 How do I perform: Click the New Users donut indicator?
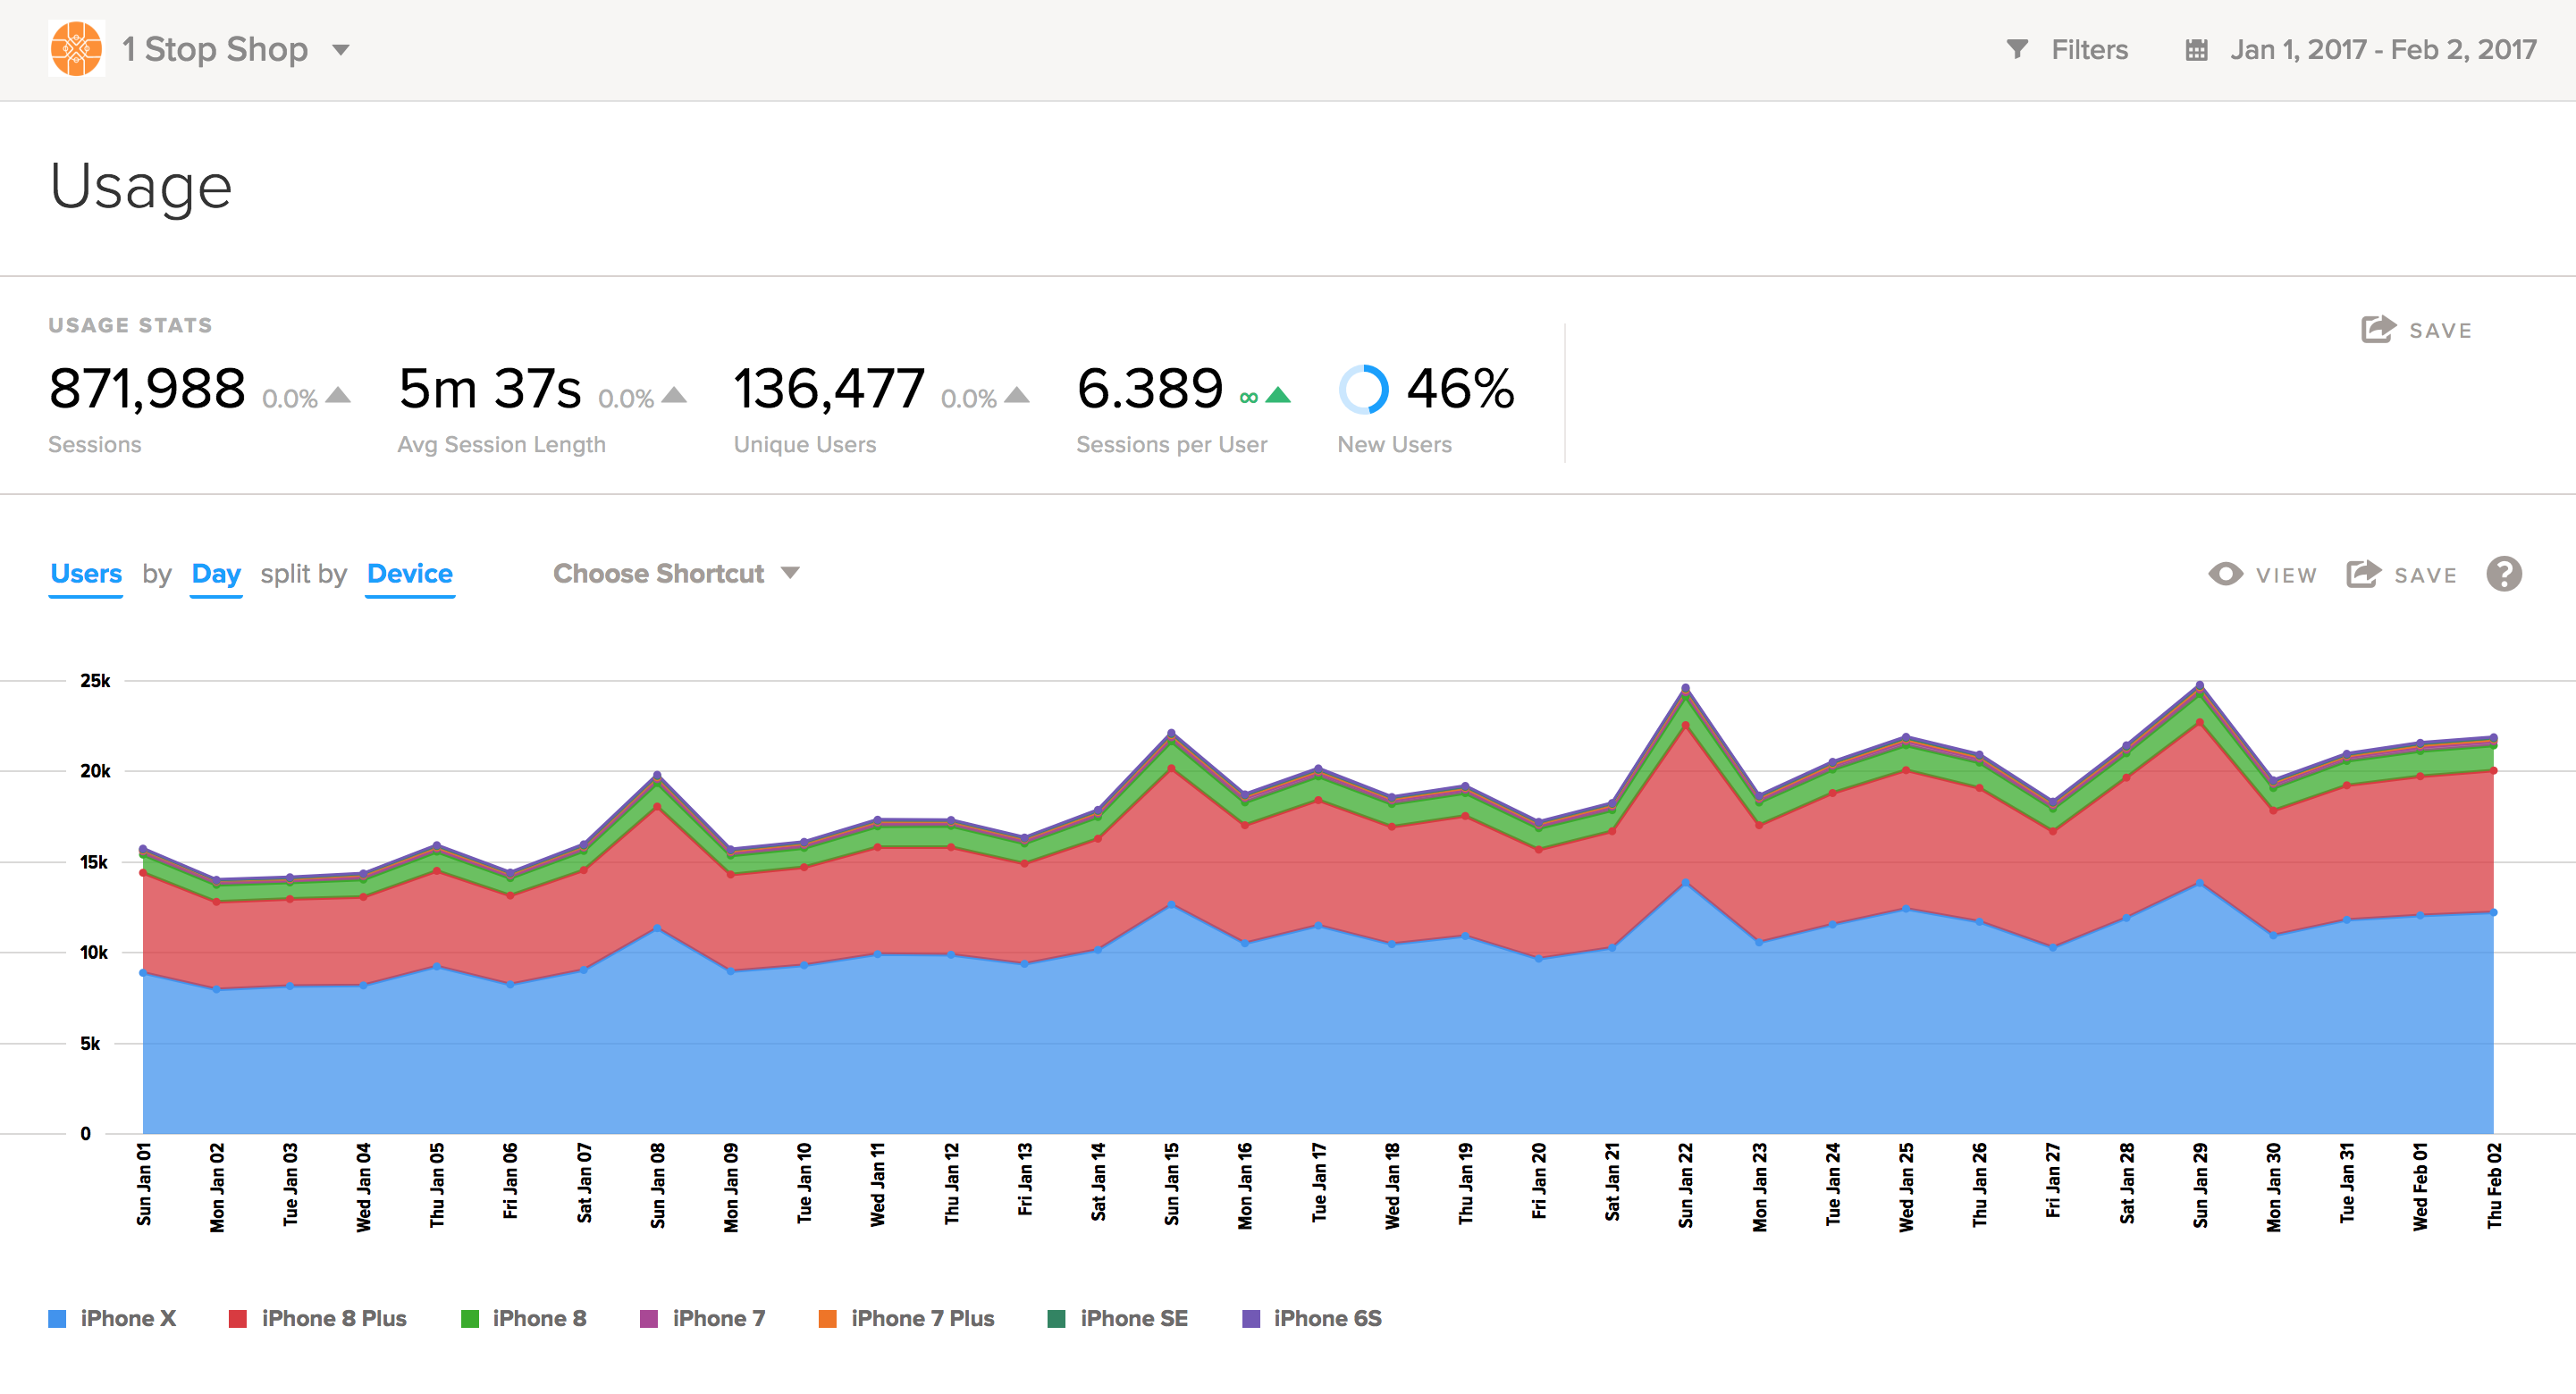(1363, 389)
